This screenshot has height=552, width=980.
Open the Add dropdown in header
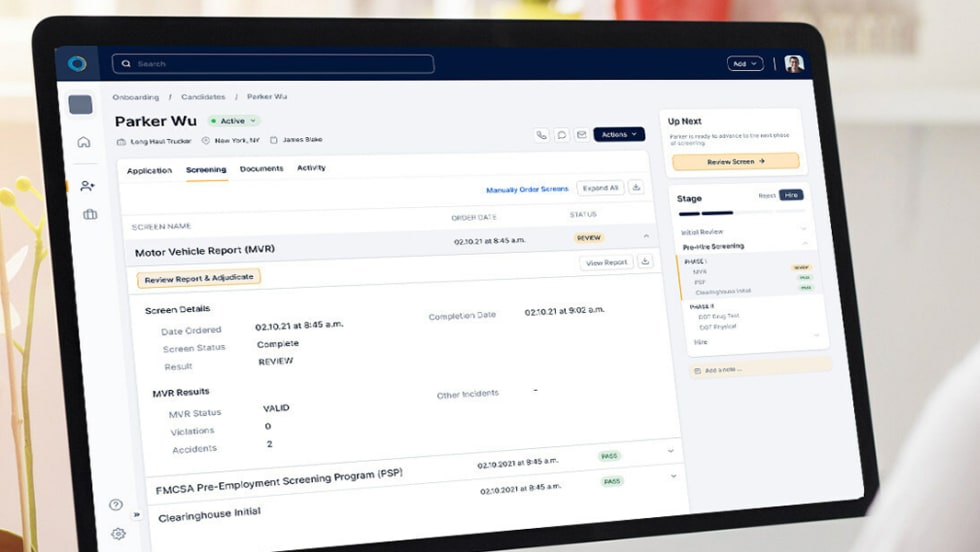745,64
